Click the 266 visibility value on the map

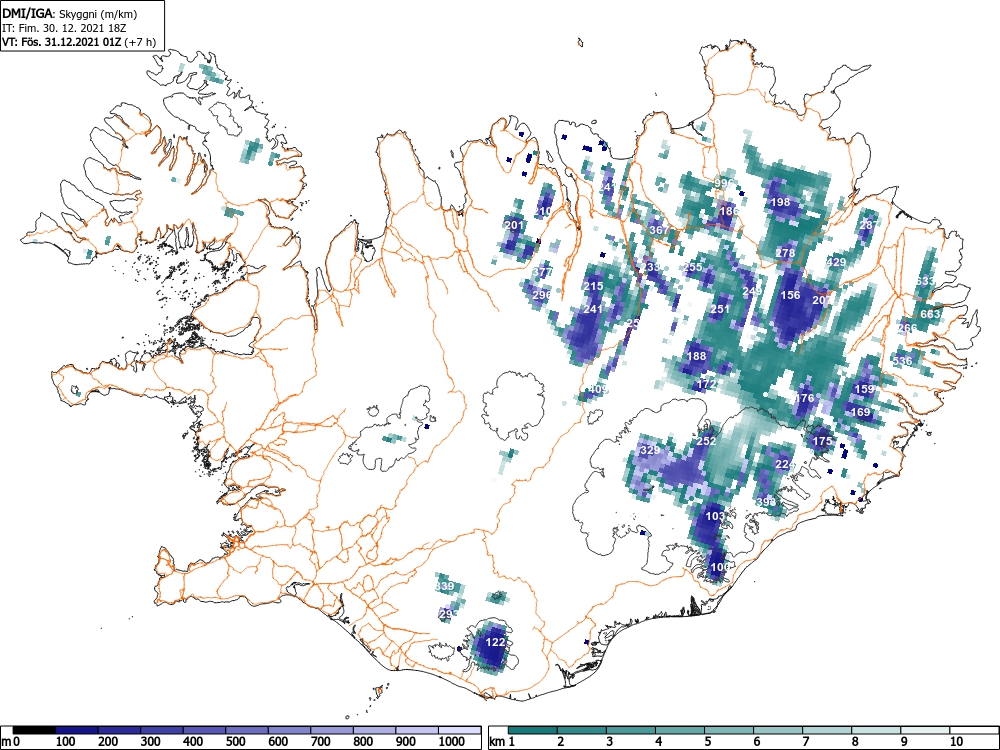tap(907, 328)
